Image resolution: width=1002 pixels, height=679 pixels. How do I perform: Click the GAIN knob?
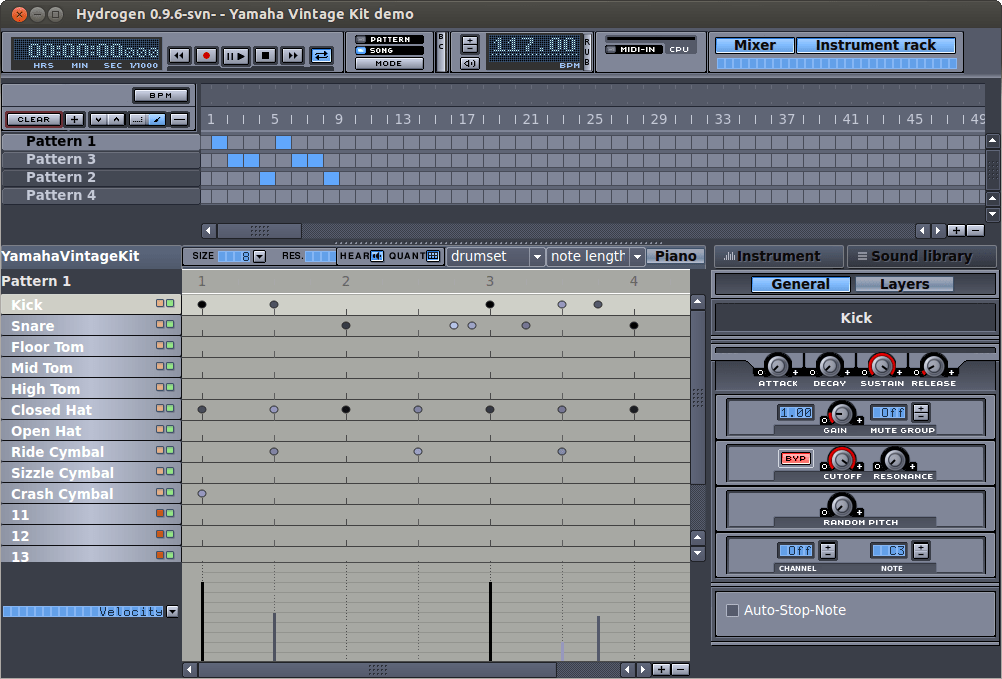coord(842,413)
